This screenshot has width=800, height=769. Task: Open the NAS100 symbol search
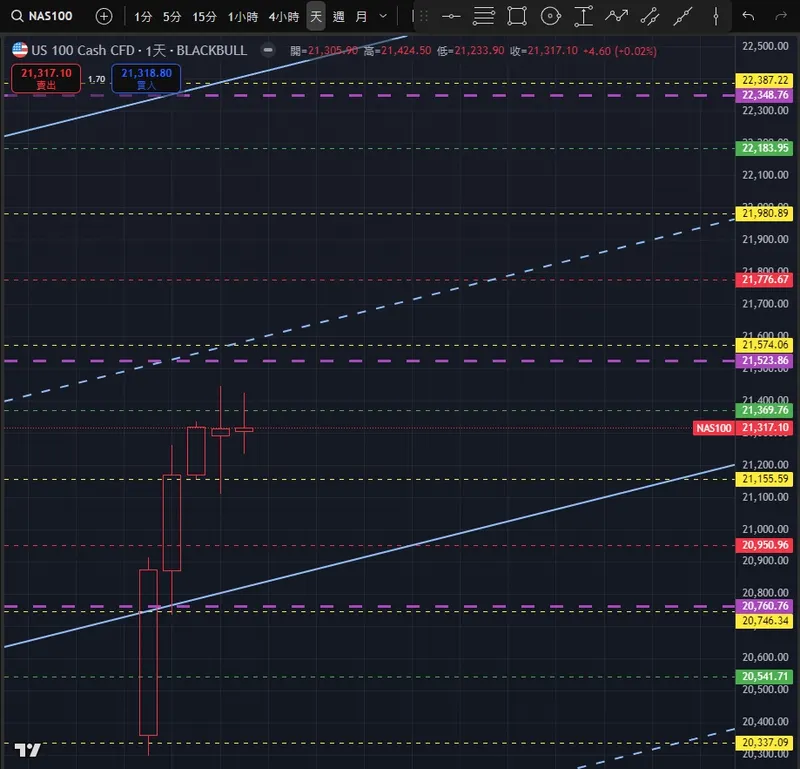click(x=42, y=16)
